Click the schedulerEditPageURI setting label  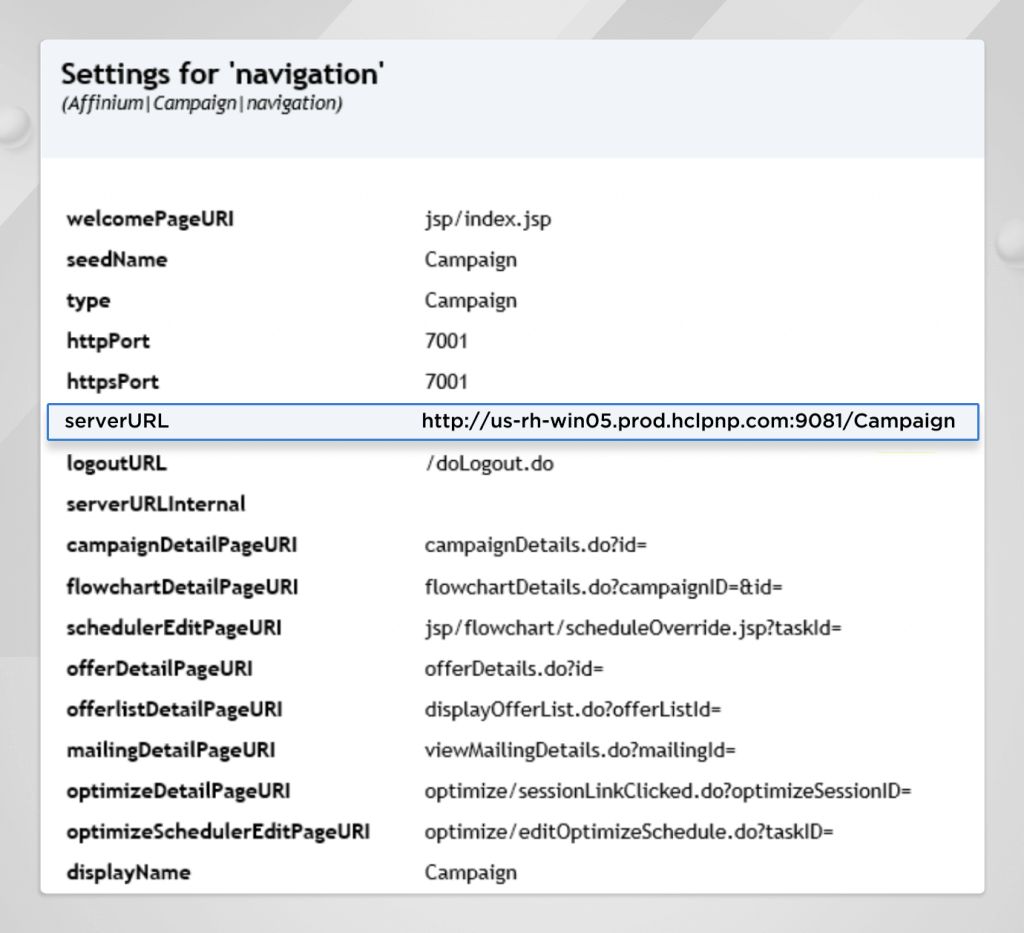pyautogui.click(x=174, y=628)
